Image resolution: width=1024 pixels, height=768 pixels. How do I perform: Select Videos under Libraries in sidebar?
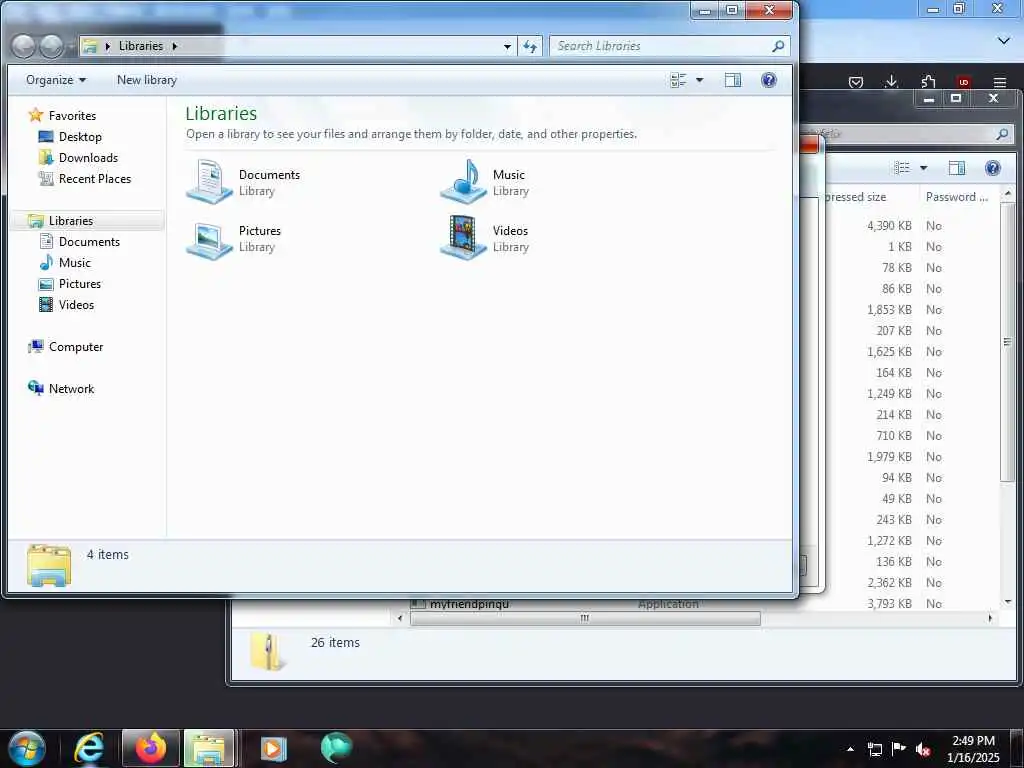(x=76, y=304)
